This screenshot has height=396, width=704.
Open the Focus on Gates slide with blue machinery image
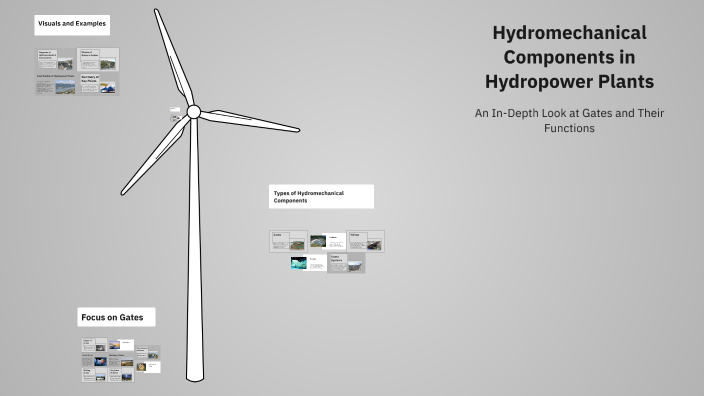pos(94,360)
